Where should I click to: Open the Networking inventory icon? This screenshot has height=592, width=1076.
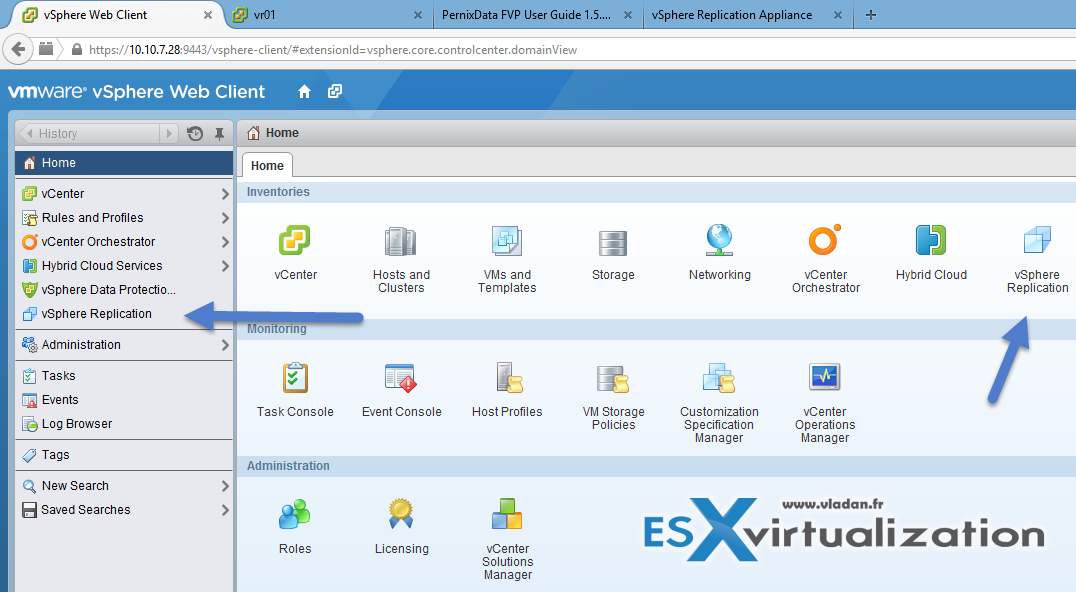(719, 241)
